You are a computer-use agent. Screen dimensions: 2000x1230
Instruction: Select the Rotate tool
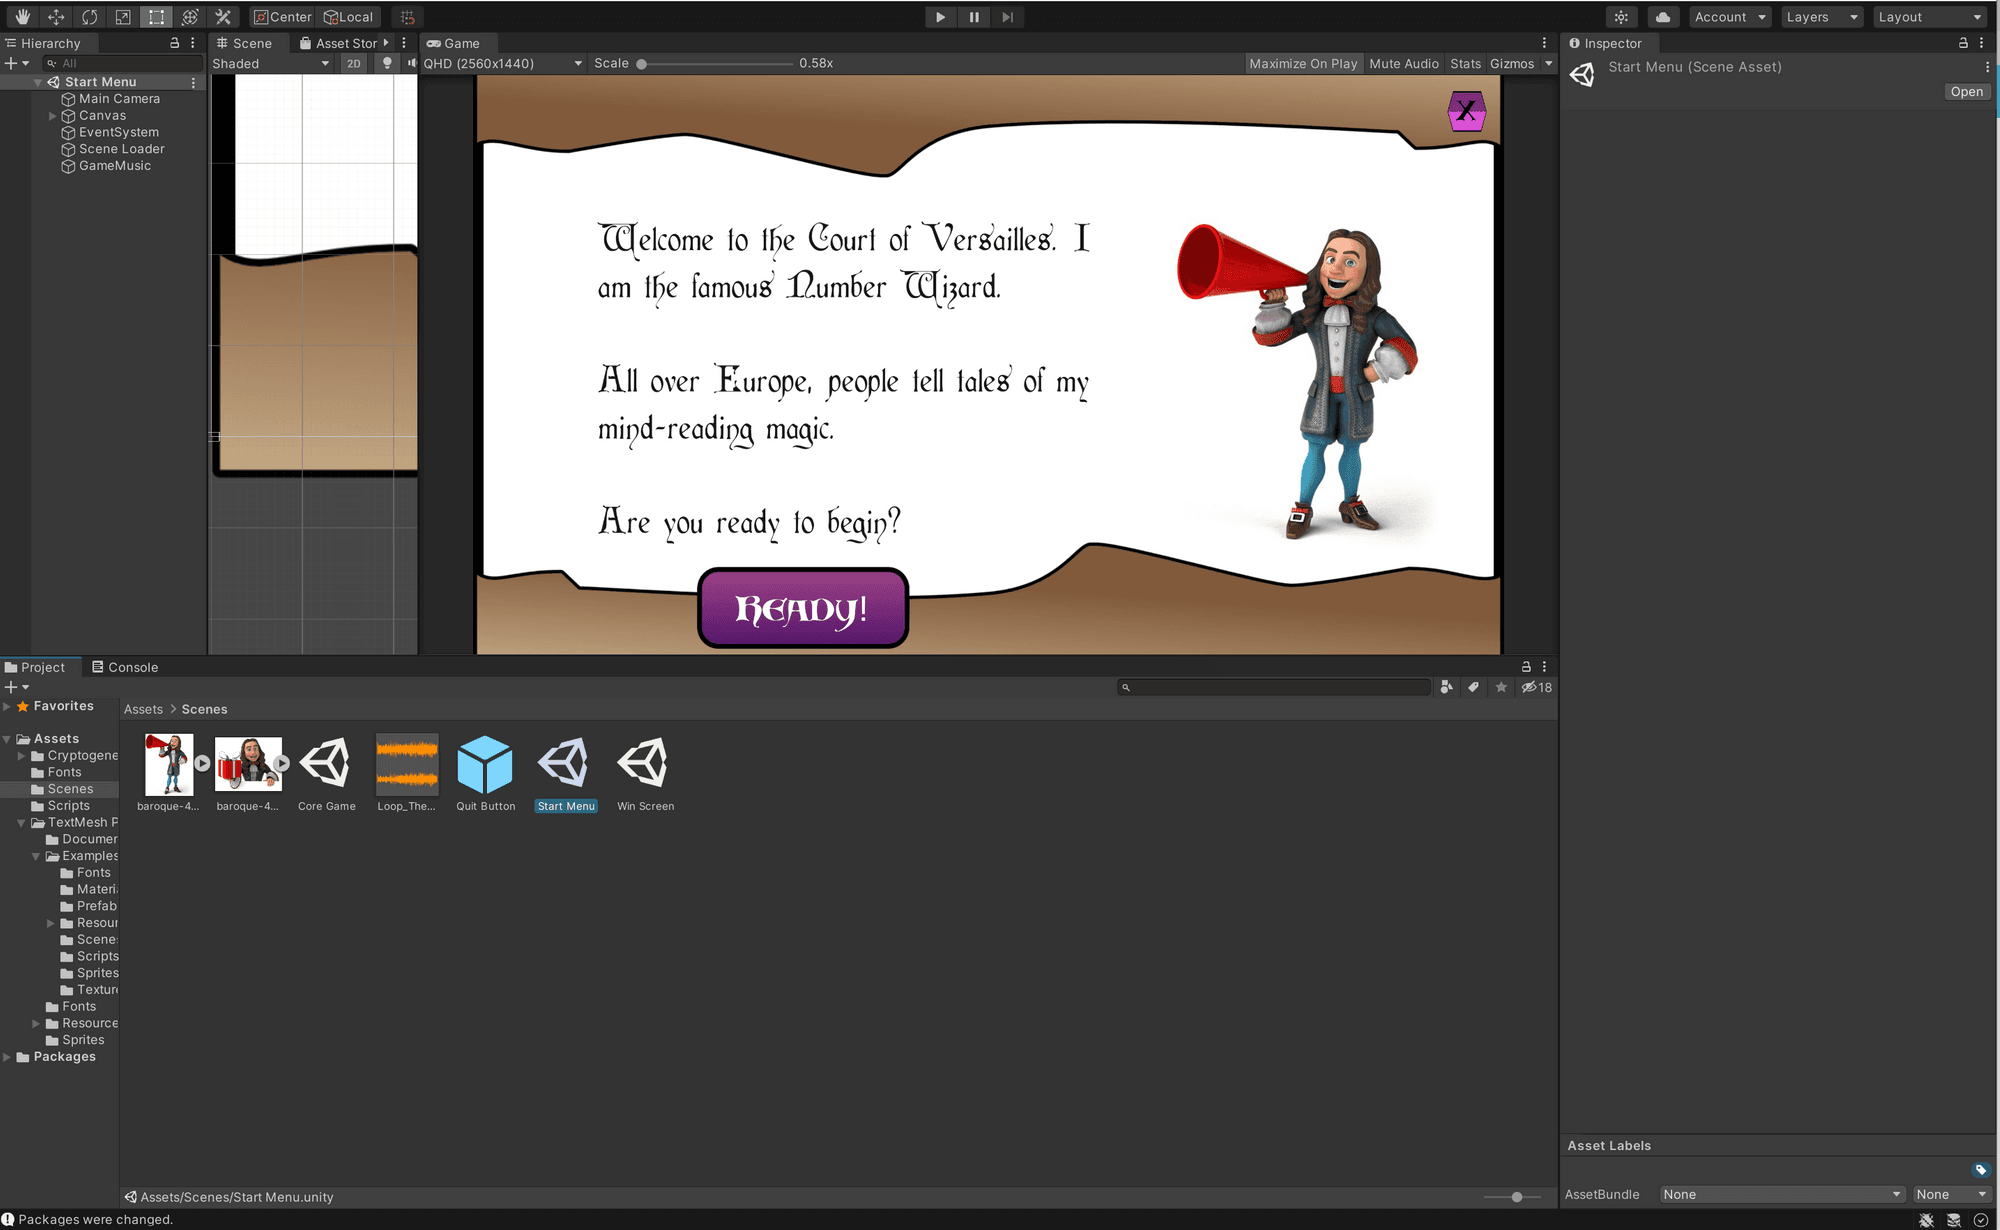(x=89, y=17)
